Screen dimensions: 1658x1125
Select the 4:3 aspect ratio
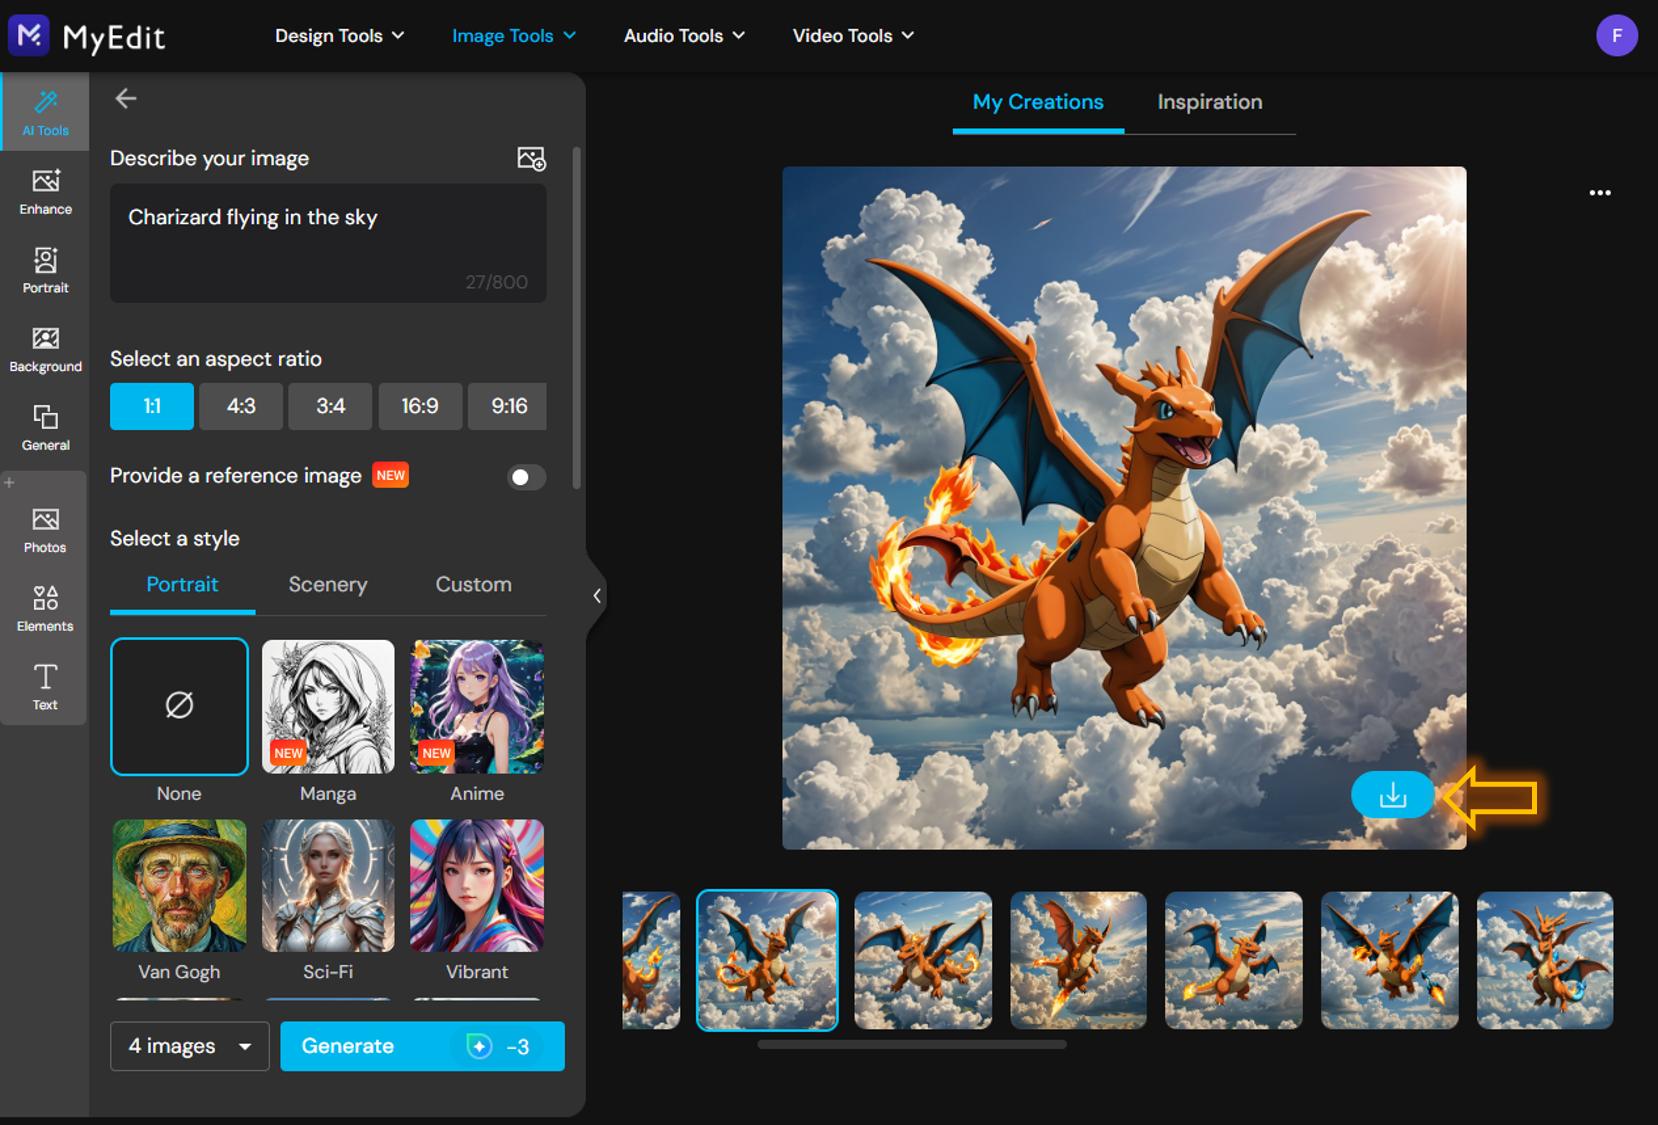click(241, 406)
